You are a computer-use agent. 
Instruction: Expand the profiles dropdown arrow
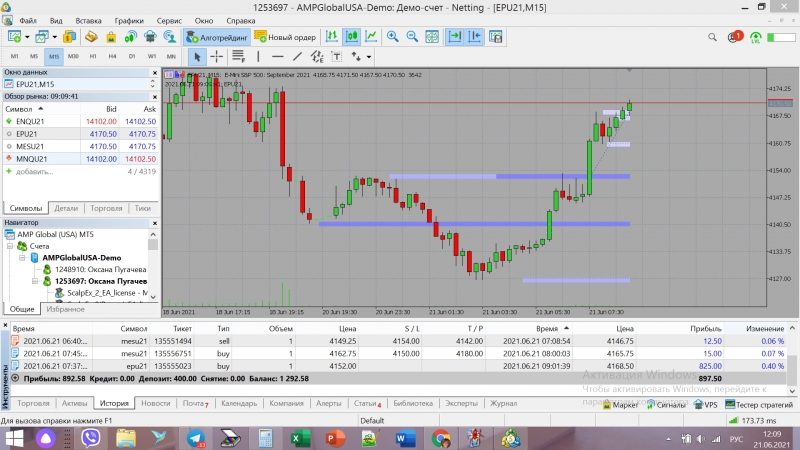54,37
